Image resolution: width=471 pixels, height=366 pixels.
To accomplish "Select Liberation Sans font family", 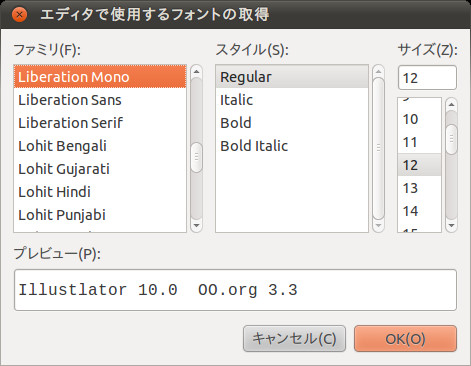I will (100, 100).
